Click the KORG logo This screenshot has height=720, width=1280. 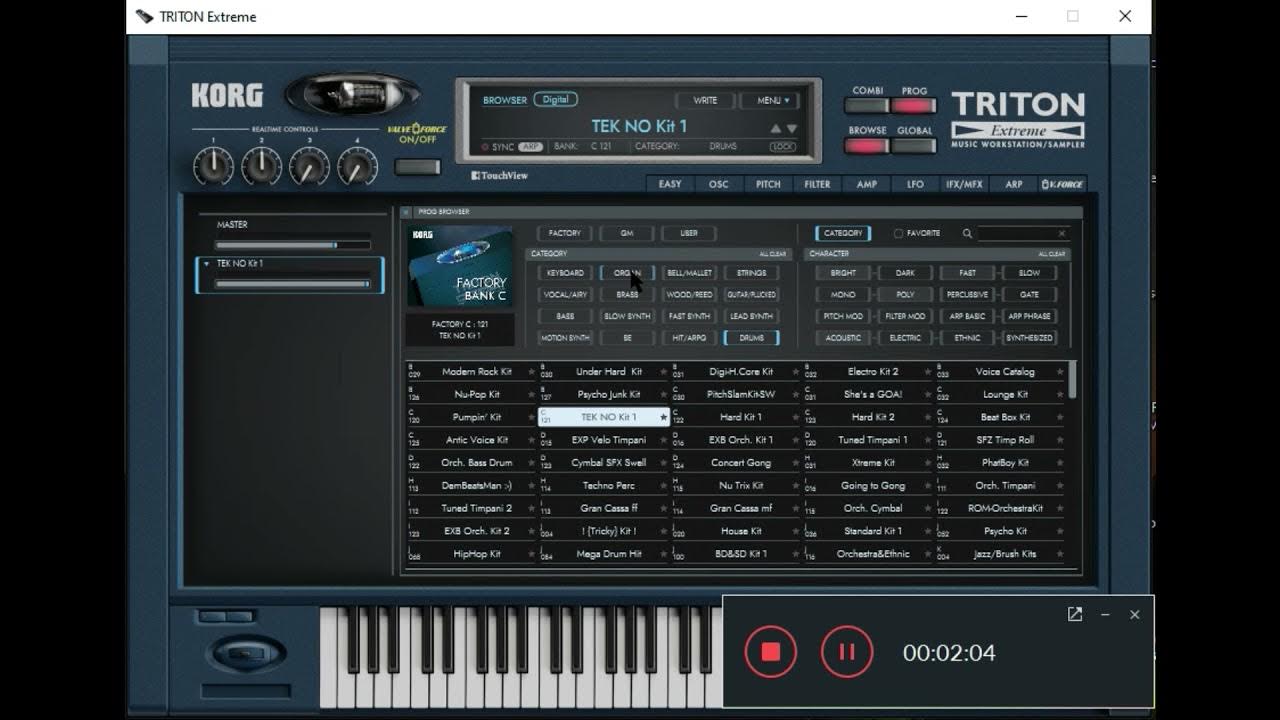(x=228, y=96)
